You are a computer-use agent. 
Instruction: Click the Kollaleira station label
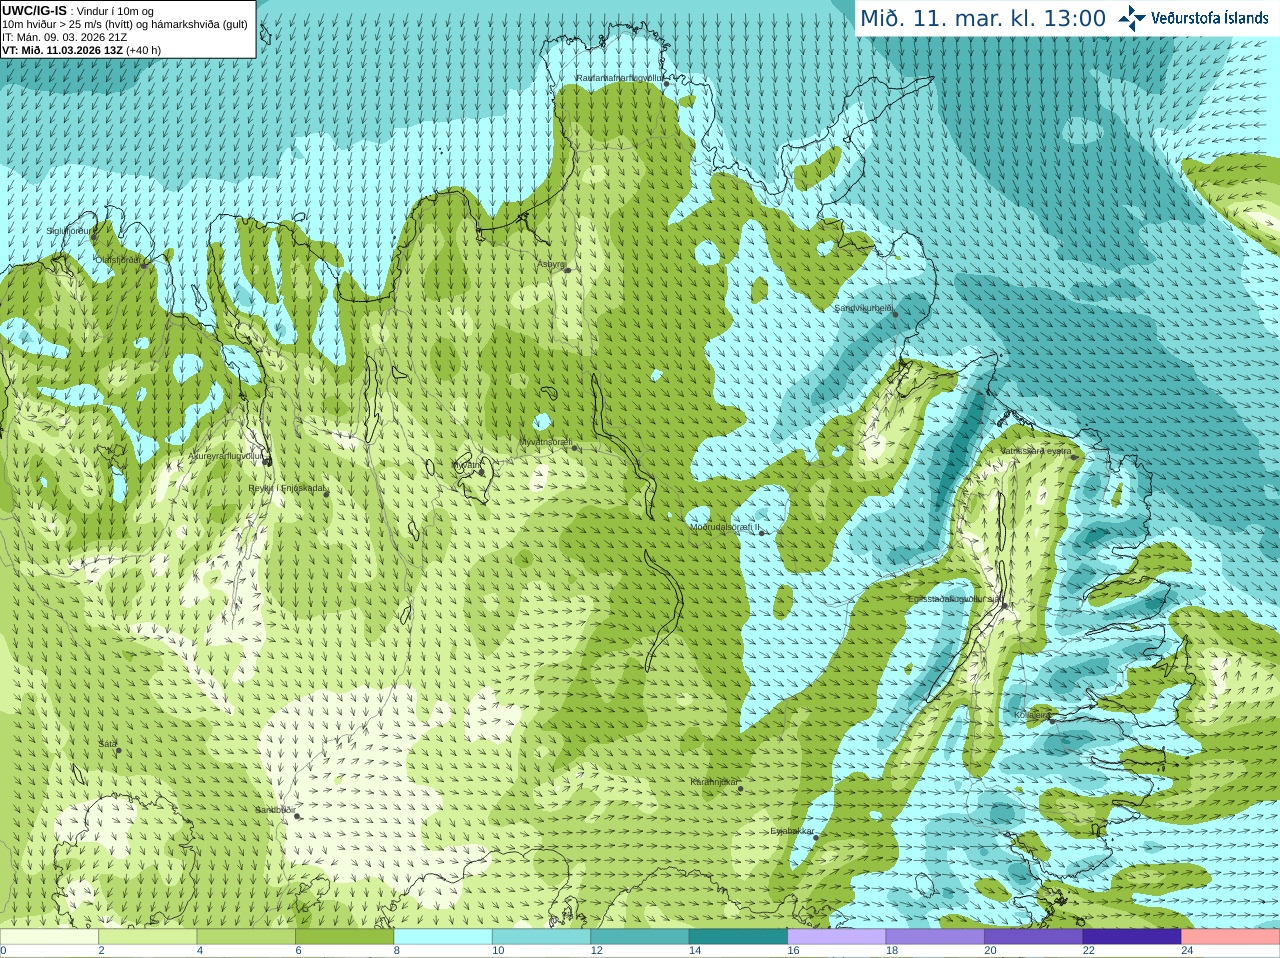tap(1032, 715)
